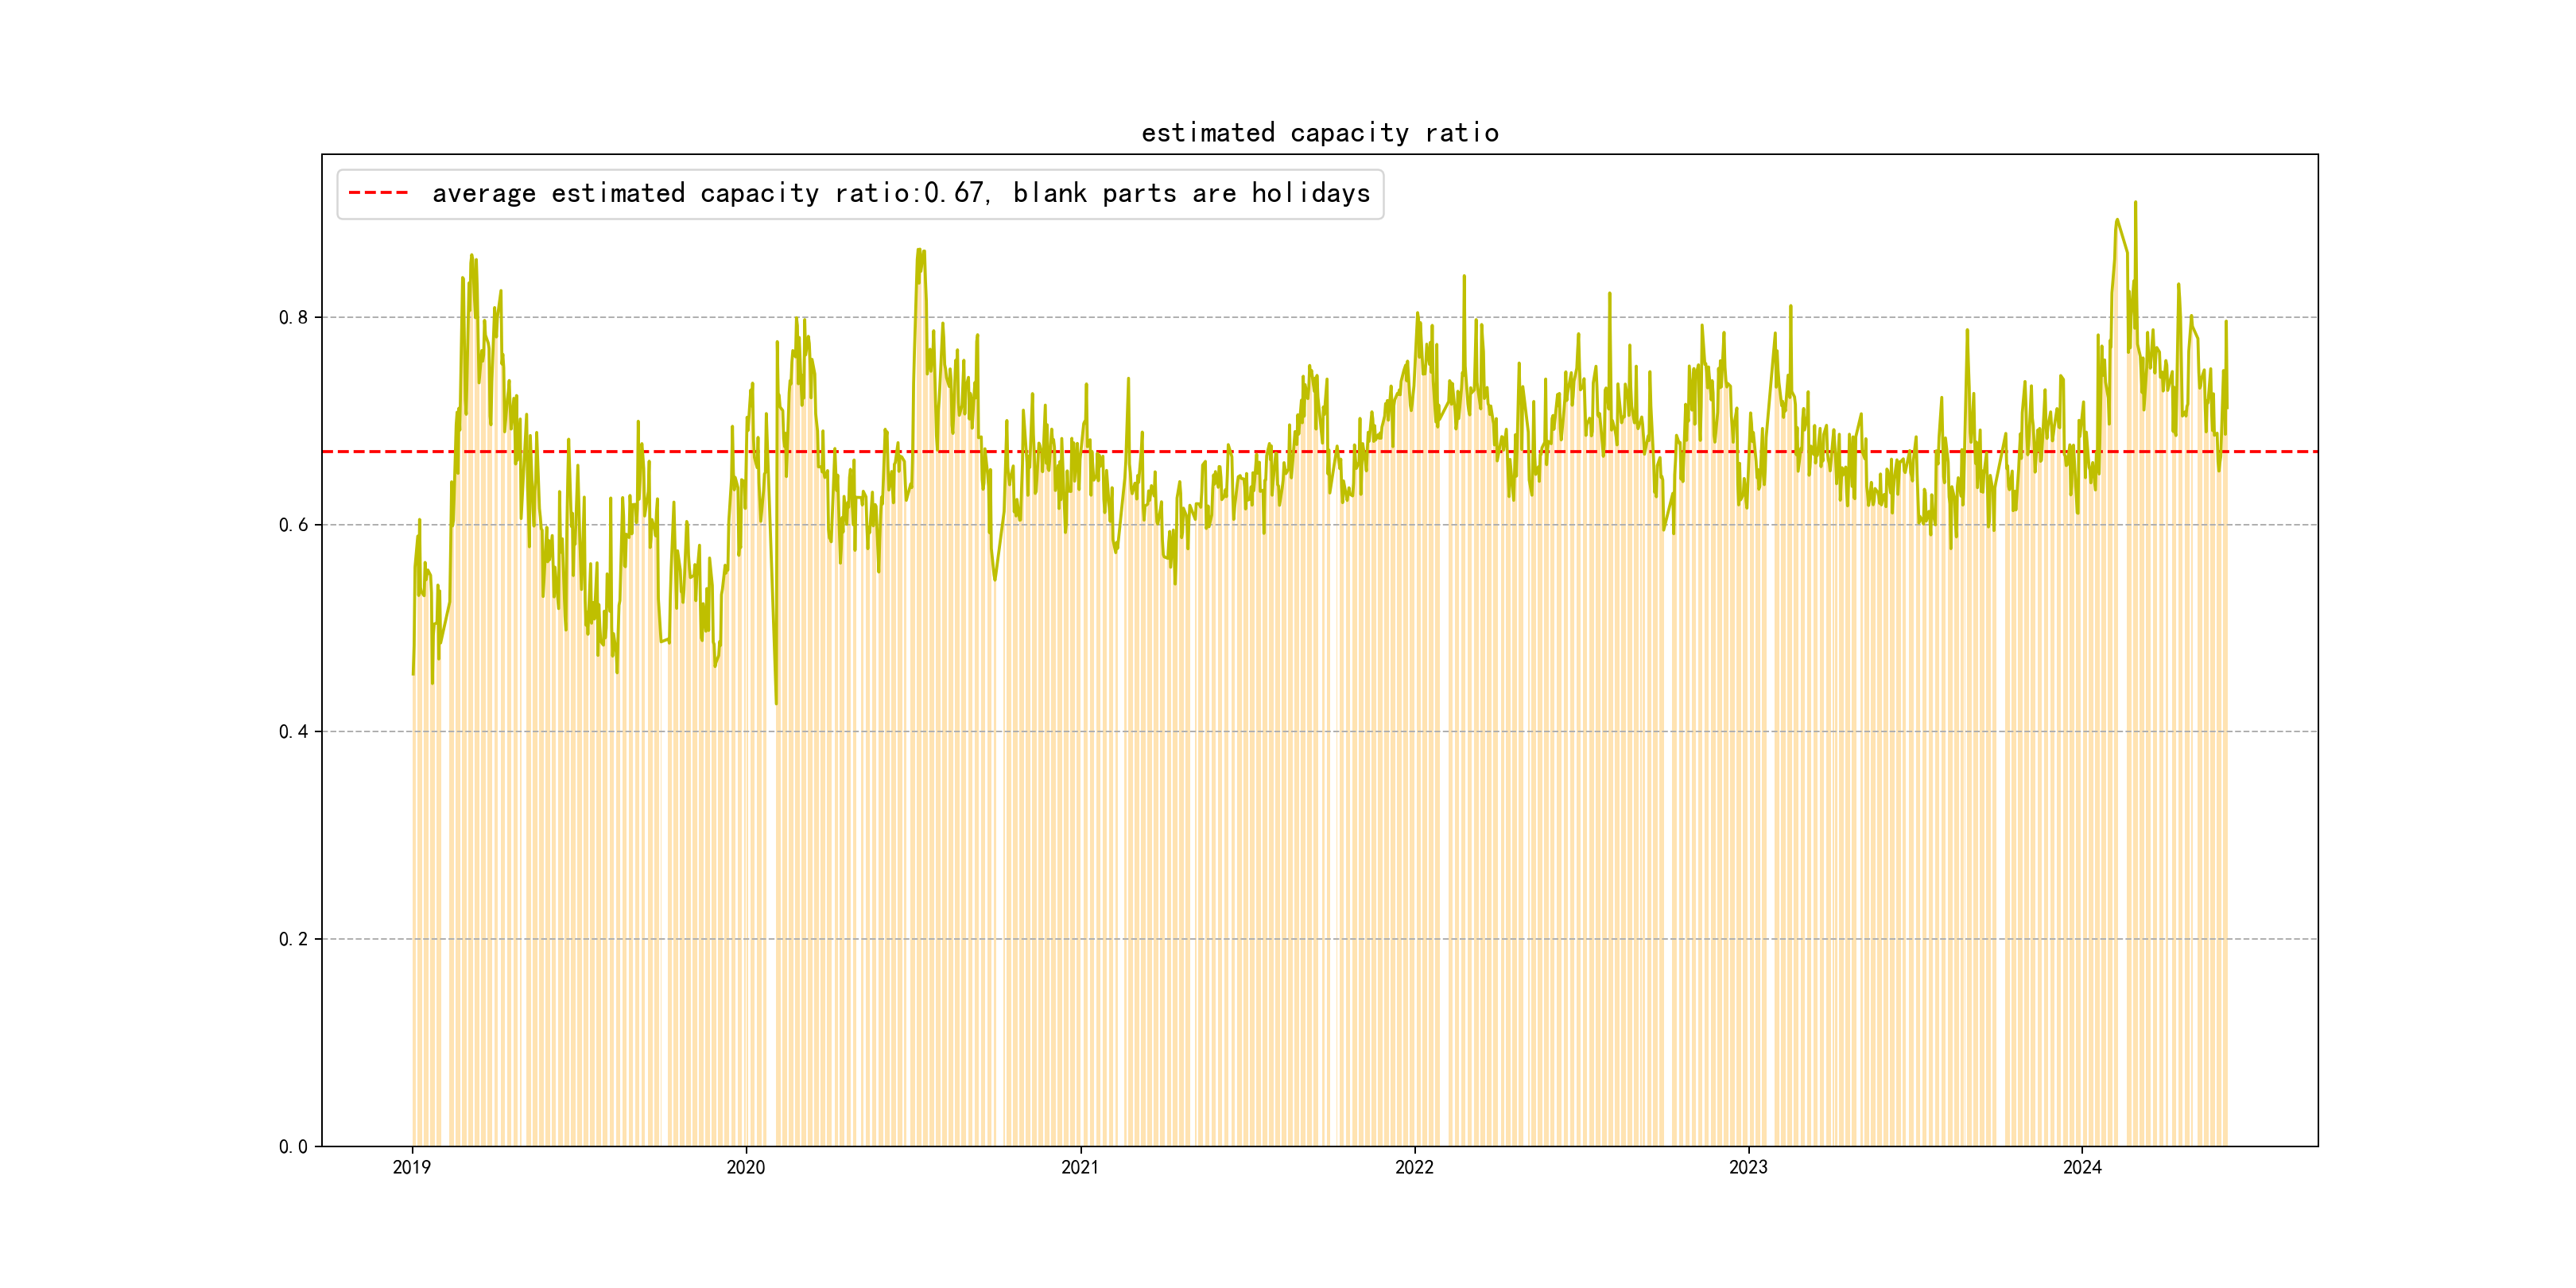Viewport: 2576px width, 1288px height.
Task: Click the 0.2 y-axis tick label
Action: pos(293,939)
